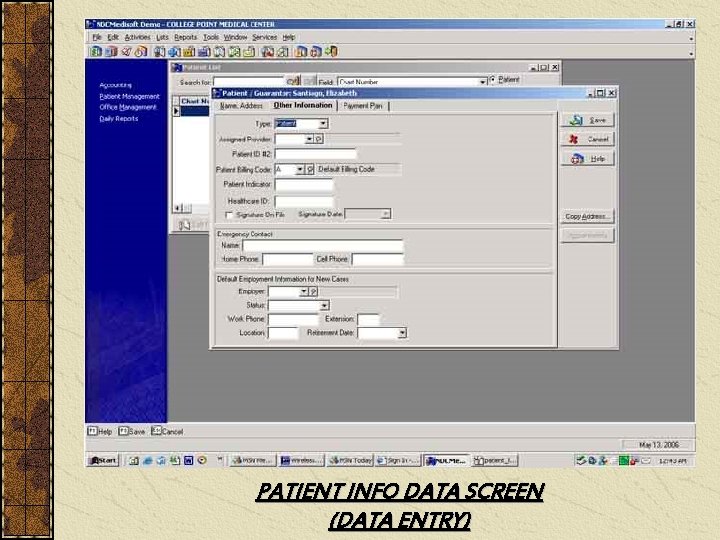Click Esc Cancel in the bottom status bar

click(167, 432)
